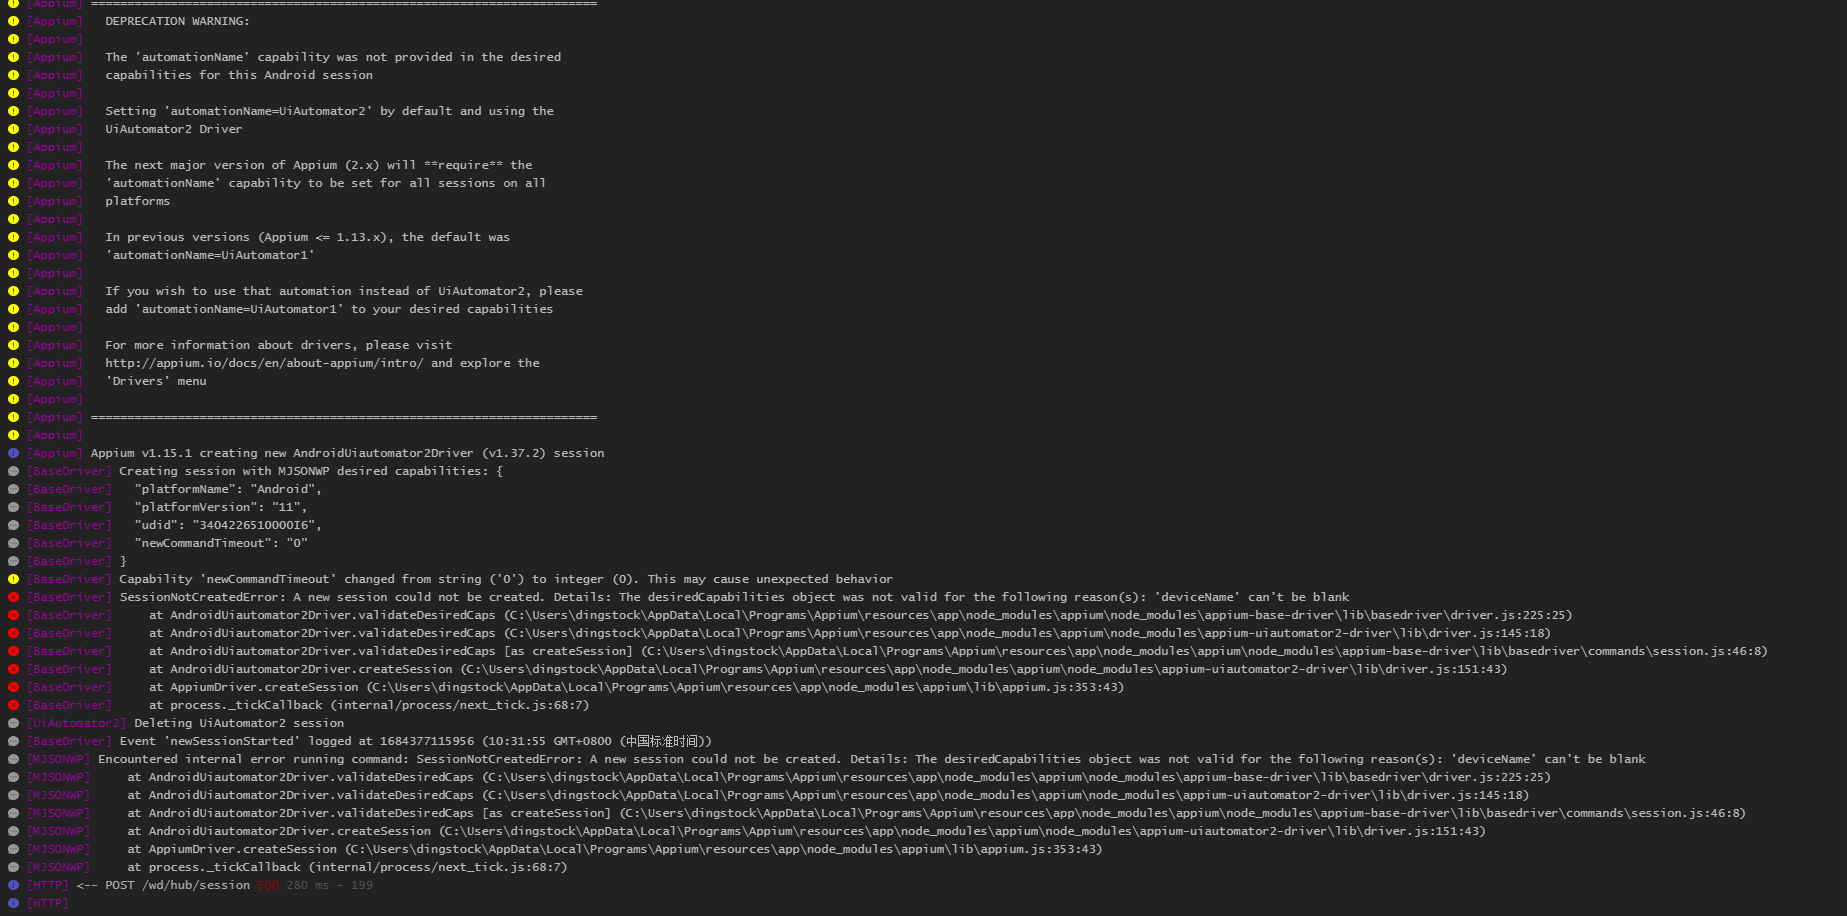Image resolution: width=1847 pixels, height=916 pixels.
Task: Click the [MJSONWP] tag on the Encountered internal error line
Action: (x=58, y=759)
